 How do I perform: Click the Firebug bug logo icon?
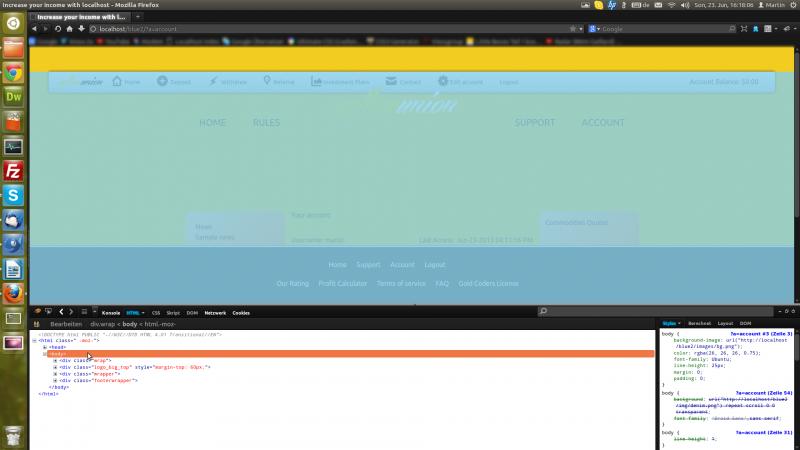coord(37,312)
